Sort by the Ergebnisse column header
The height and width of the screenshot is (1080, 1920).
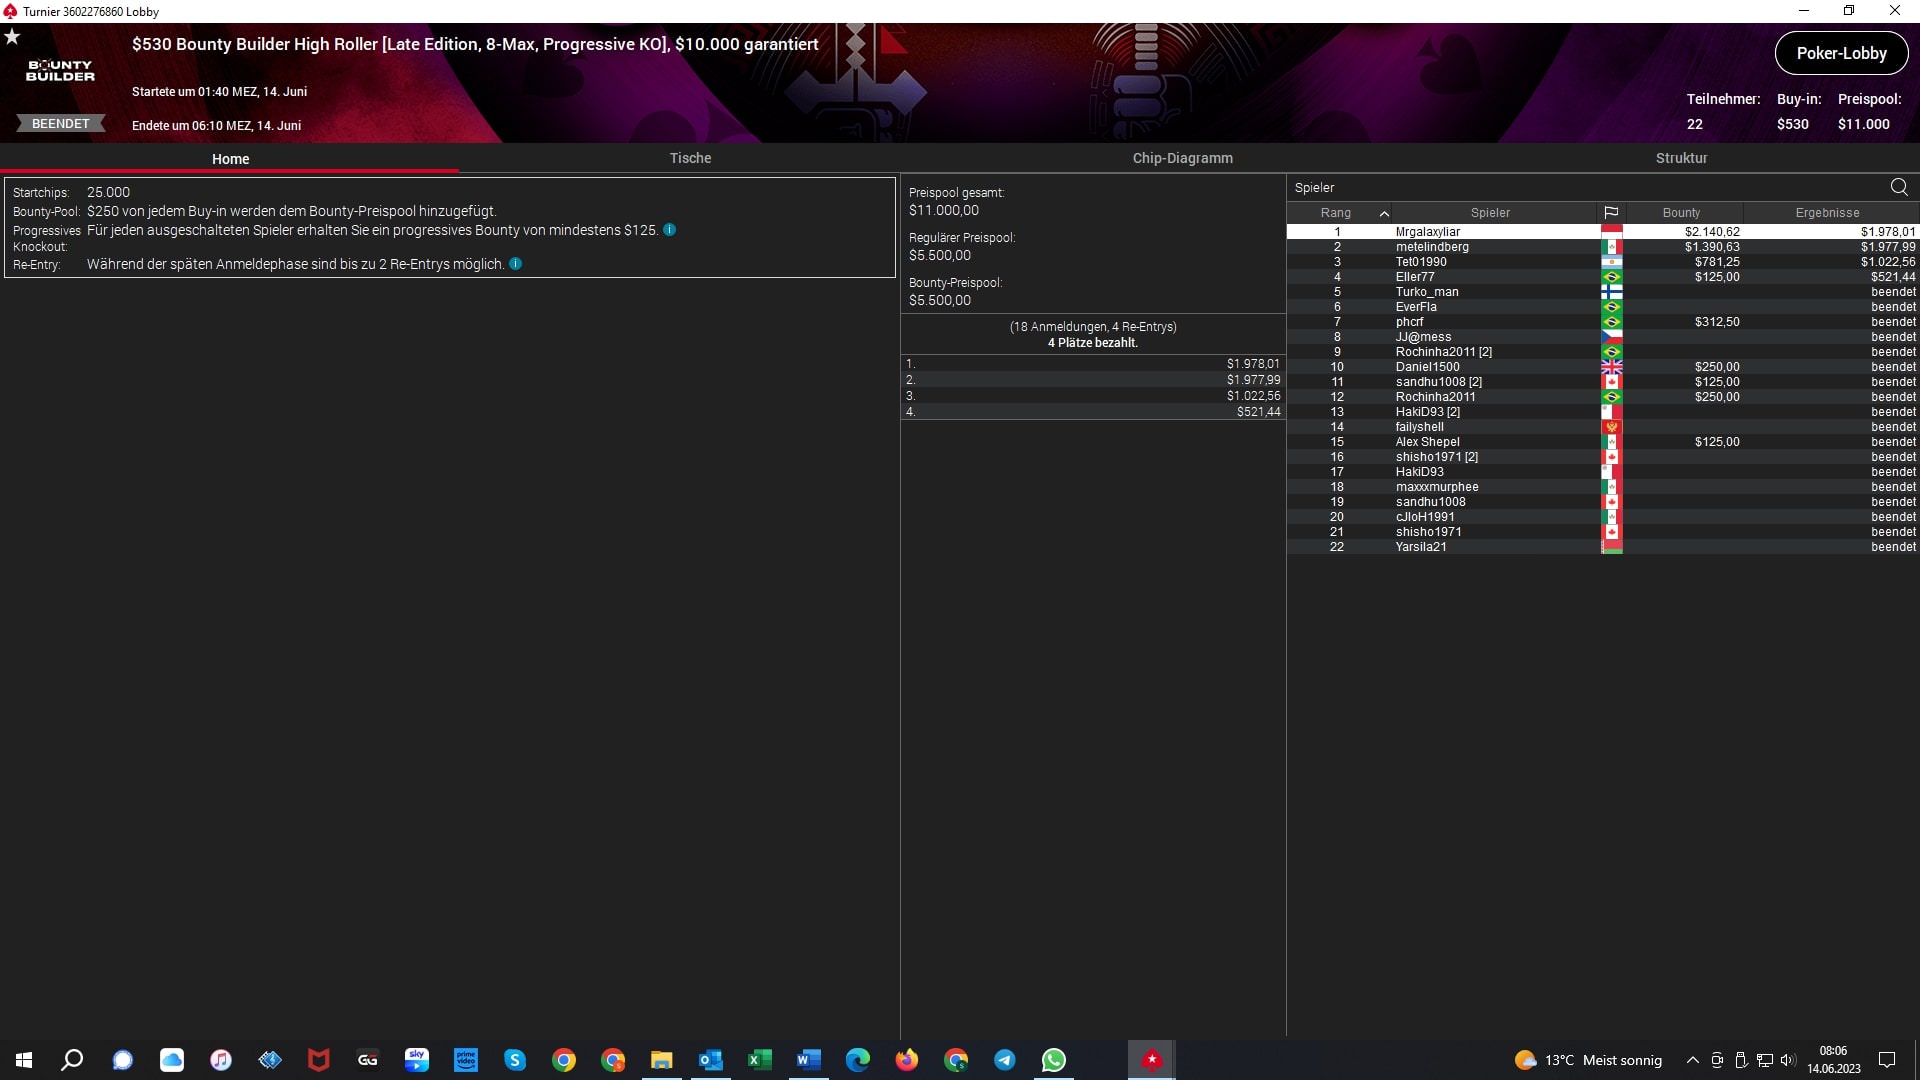pos(1826,213)
